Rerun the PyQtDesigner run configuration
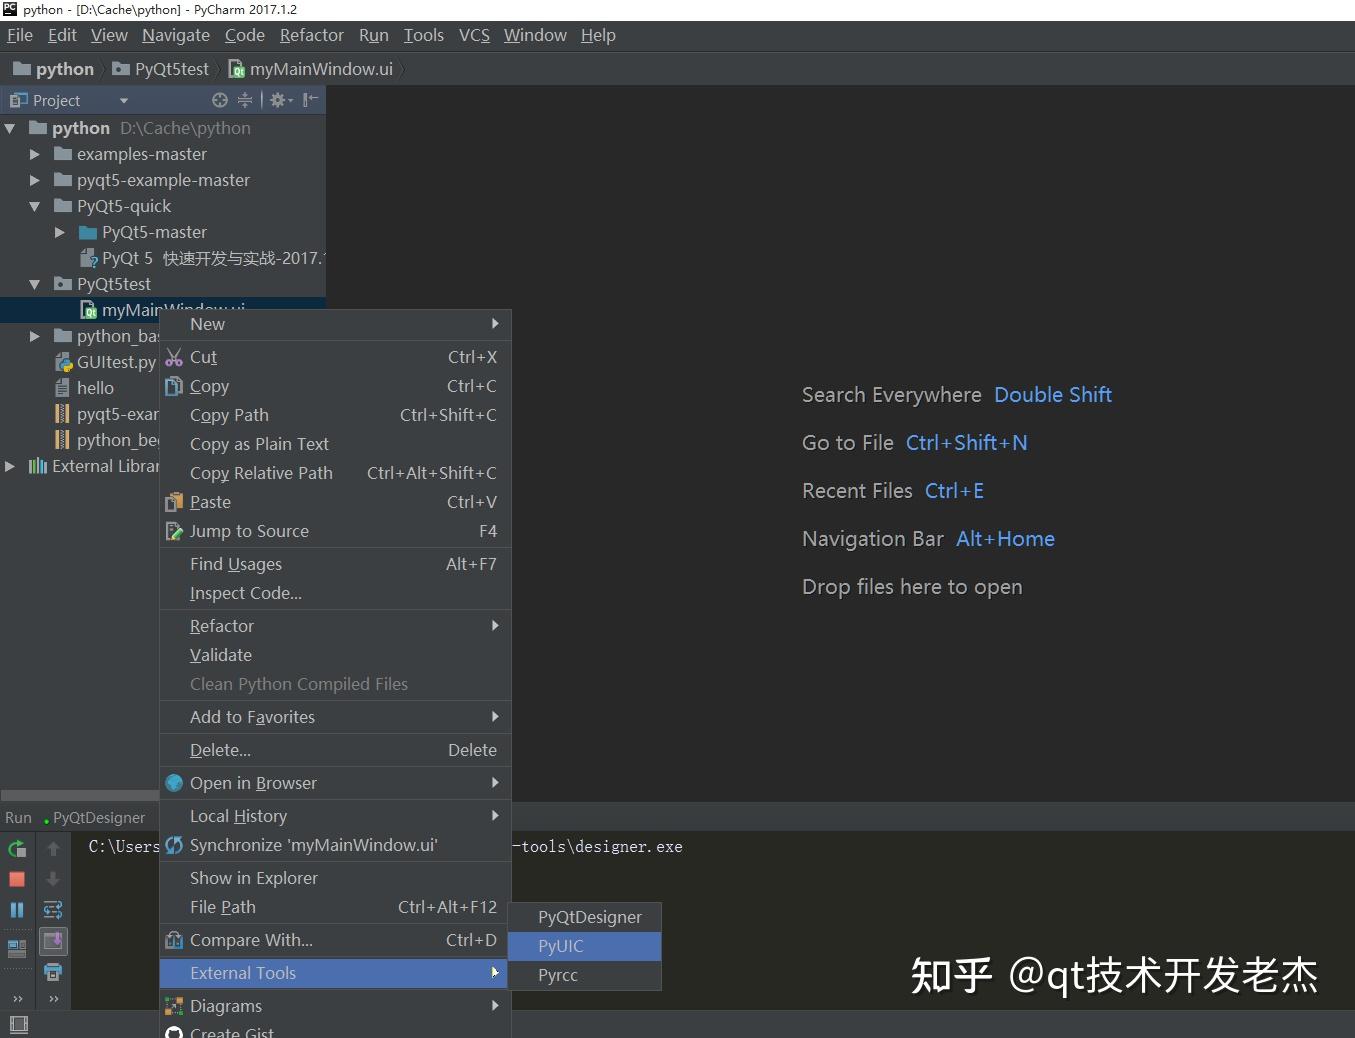The height and width of the screenshot is (1038, 1355). pyautogui.click(x=17, y=849)
